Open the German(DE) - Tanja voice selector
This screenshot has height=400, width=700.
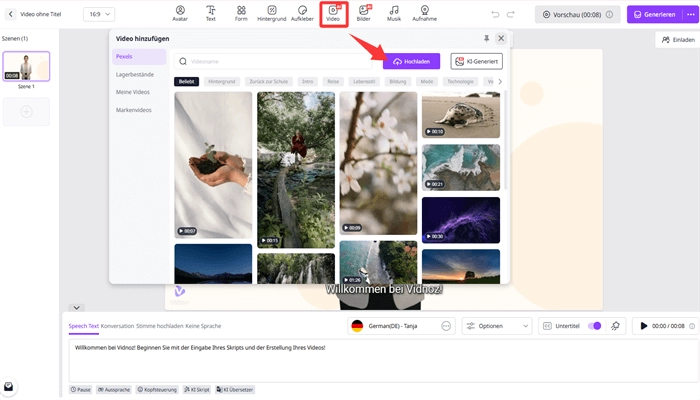[x=401, y=326]
